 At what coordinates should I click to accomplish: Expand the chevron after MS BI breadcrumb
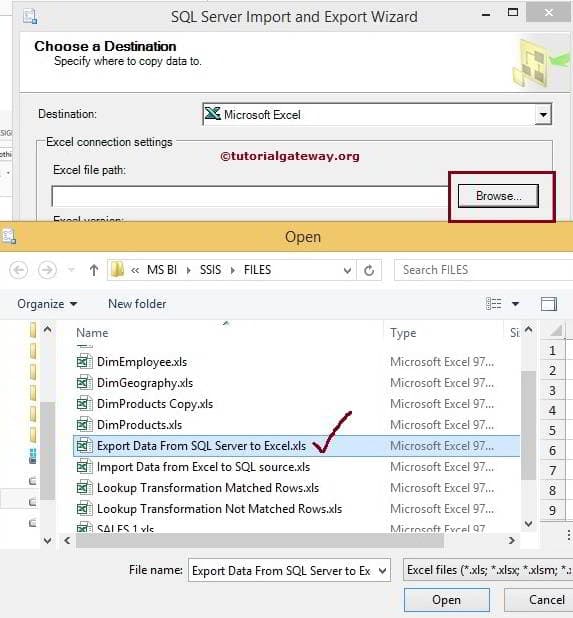click(188, 270)
